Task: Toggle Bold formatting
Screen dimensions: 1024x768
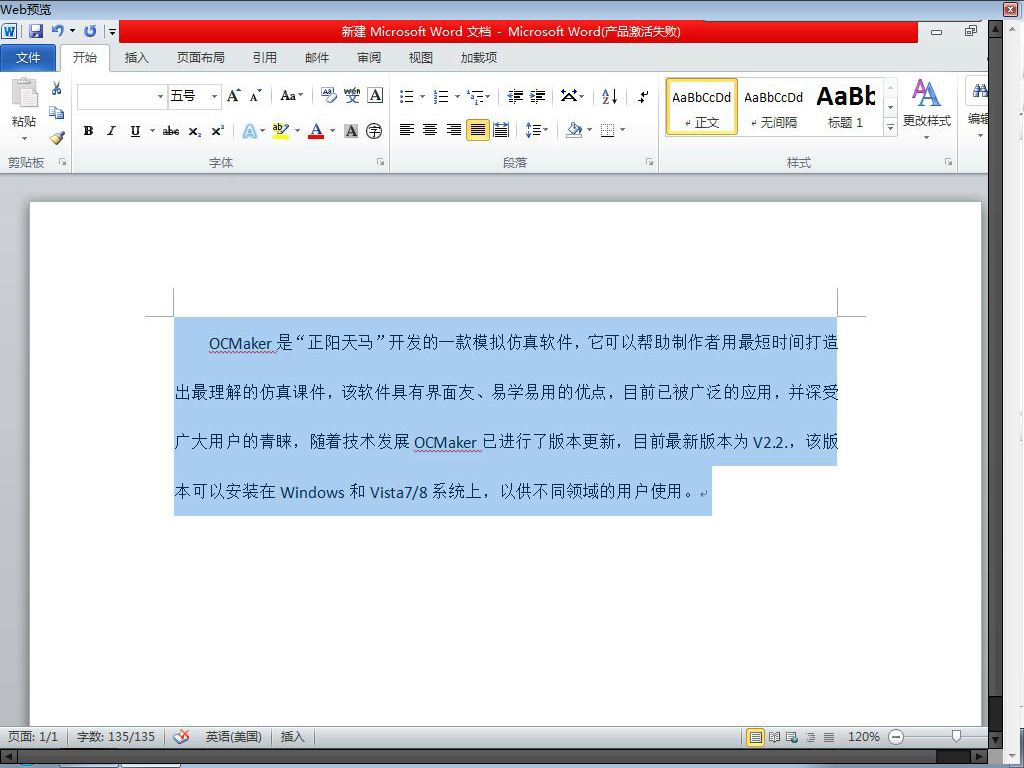Action: [x=88, y=131]
